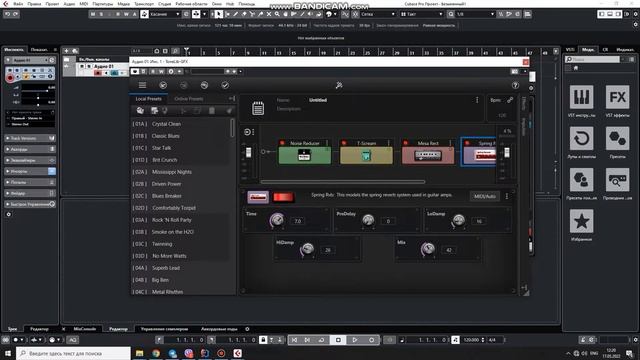This screenshot has width=640, height=360.
Task: Open the ToneLib tuner icon
Action: [338, 85]
